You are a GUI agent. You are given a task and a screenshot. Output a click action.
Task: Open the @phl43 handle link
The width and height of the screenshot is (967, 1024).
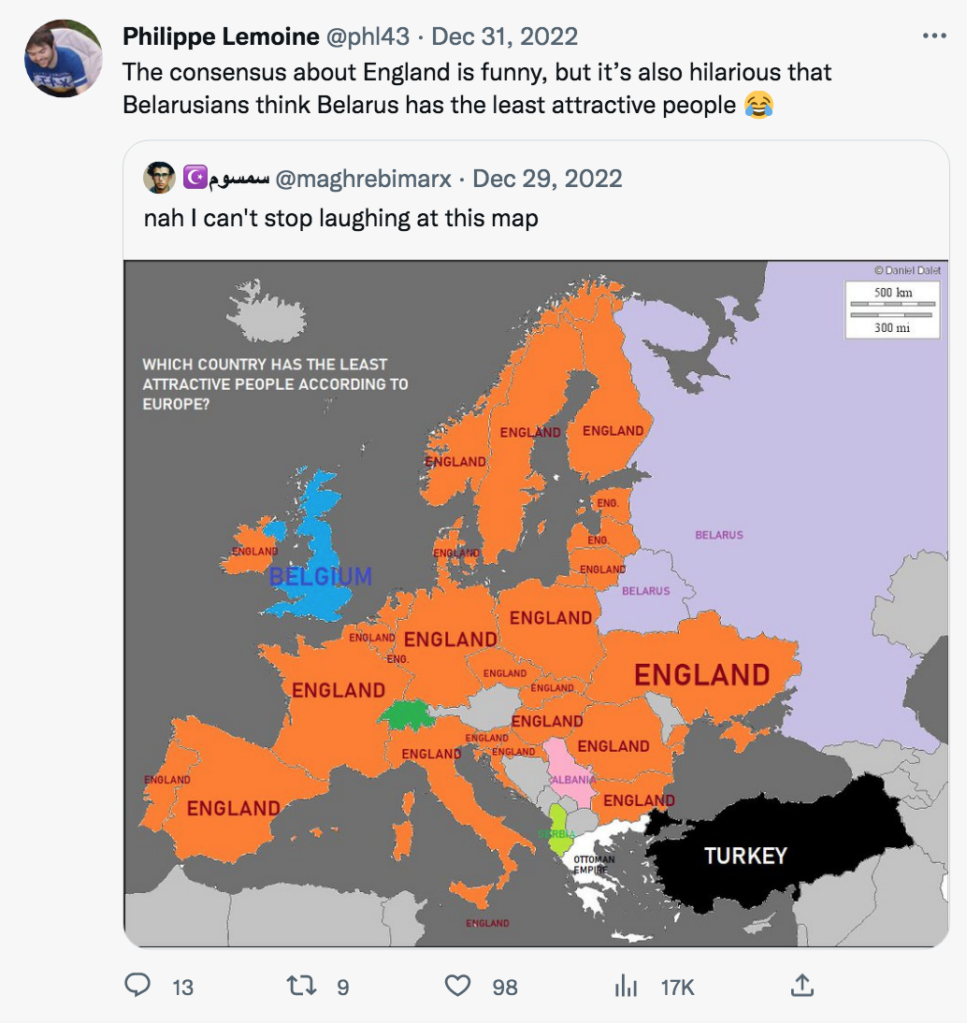pyautogui.click(x=368, y=37)
